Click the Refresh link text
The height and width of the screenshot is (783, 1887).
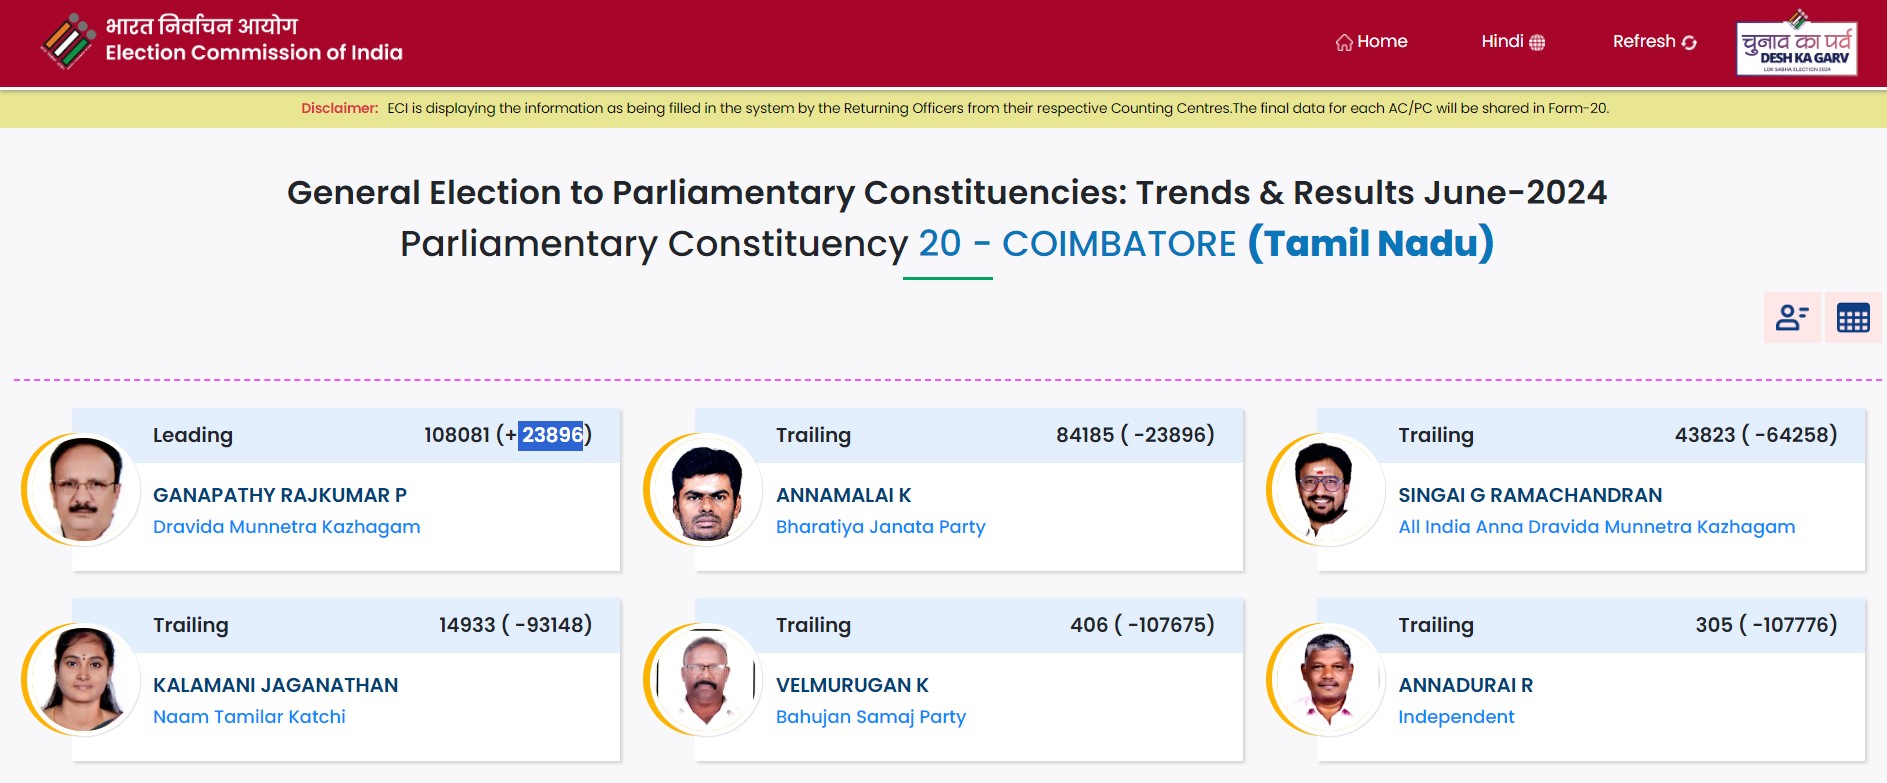(1643, 41)
